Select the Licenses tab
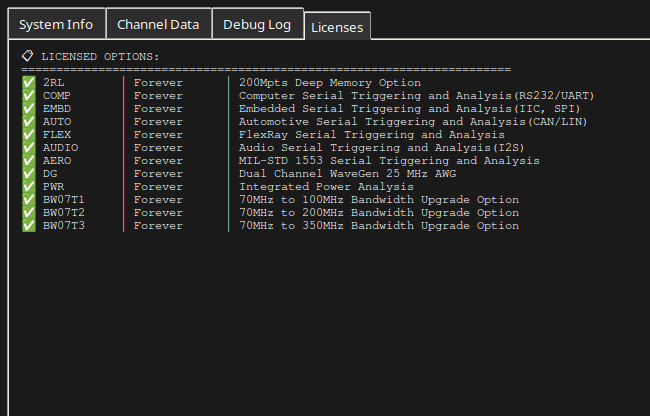 point(337,27)
